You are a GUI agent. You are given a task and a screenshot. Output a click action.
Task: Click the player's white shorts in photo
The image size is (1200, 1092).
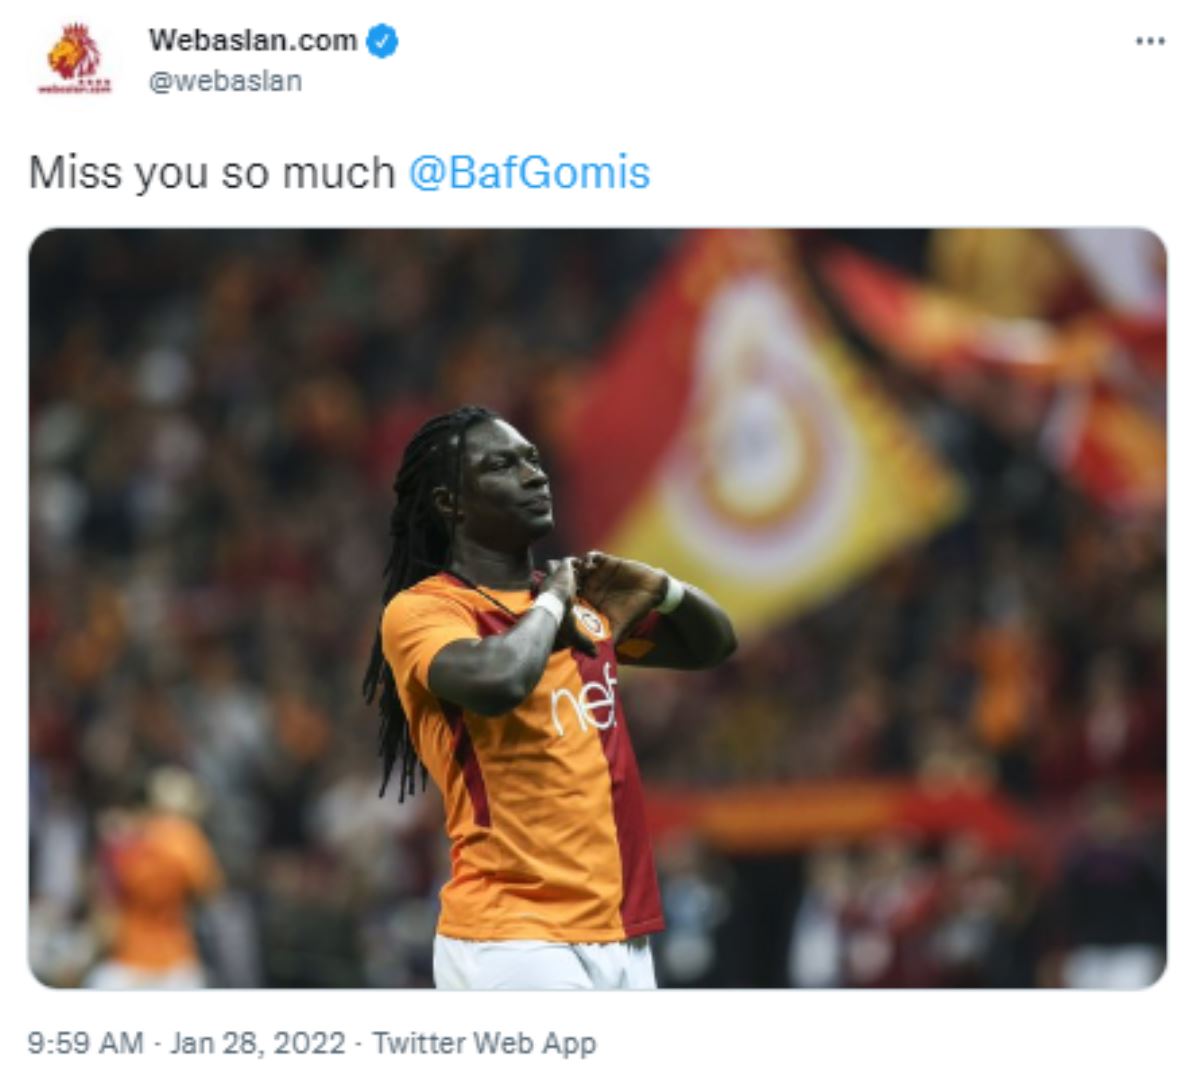(x=543, y=962)
